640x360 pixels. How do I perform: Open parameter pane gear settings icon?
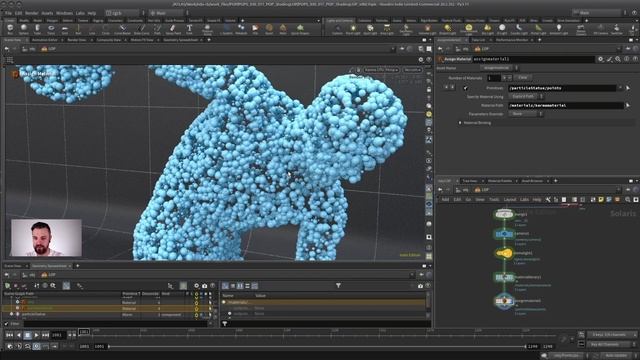click(x=600, y=59)
